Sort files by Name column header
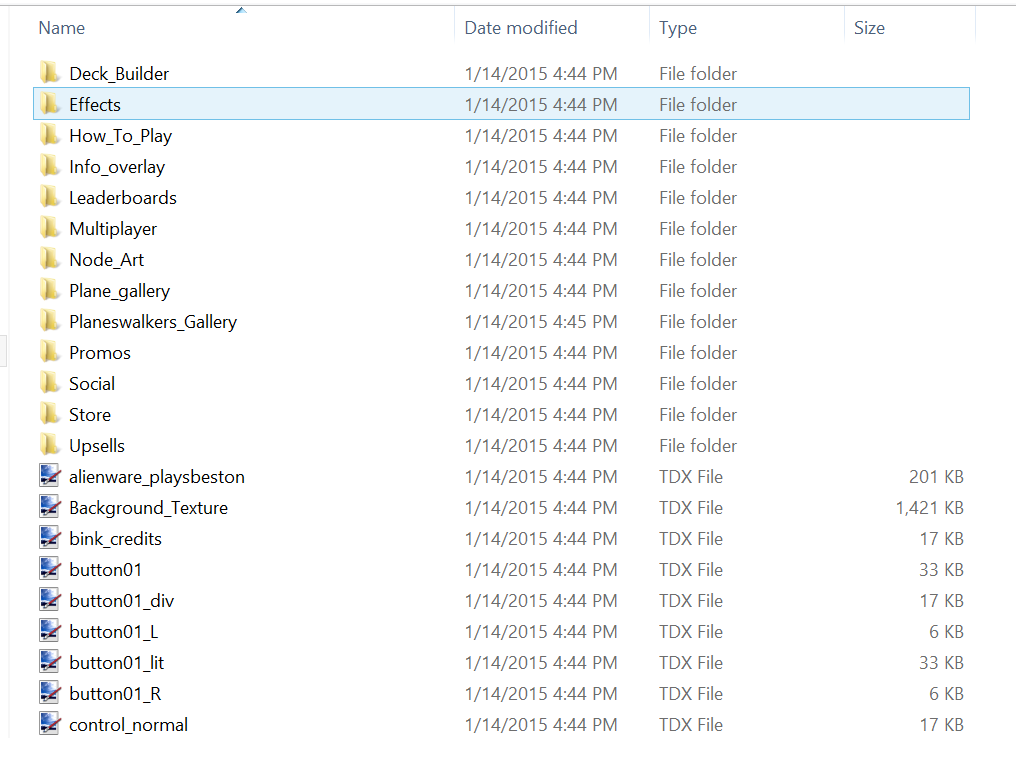This screenshot has height=766, width=1016. (x=62, y=28)
